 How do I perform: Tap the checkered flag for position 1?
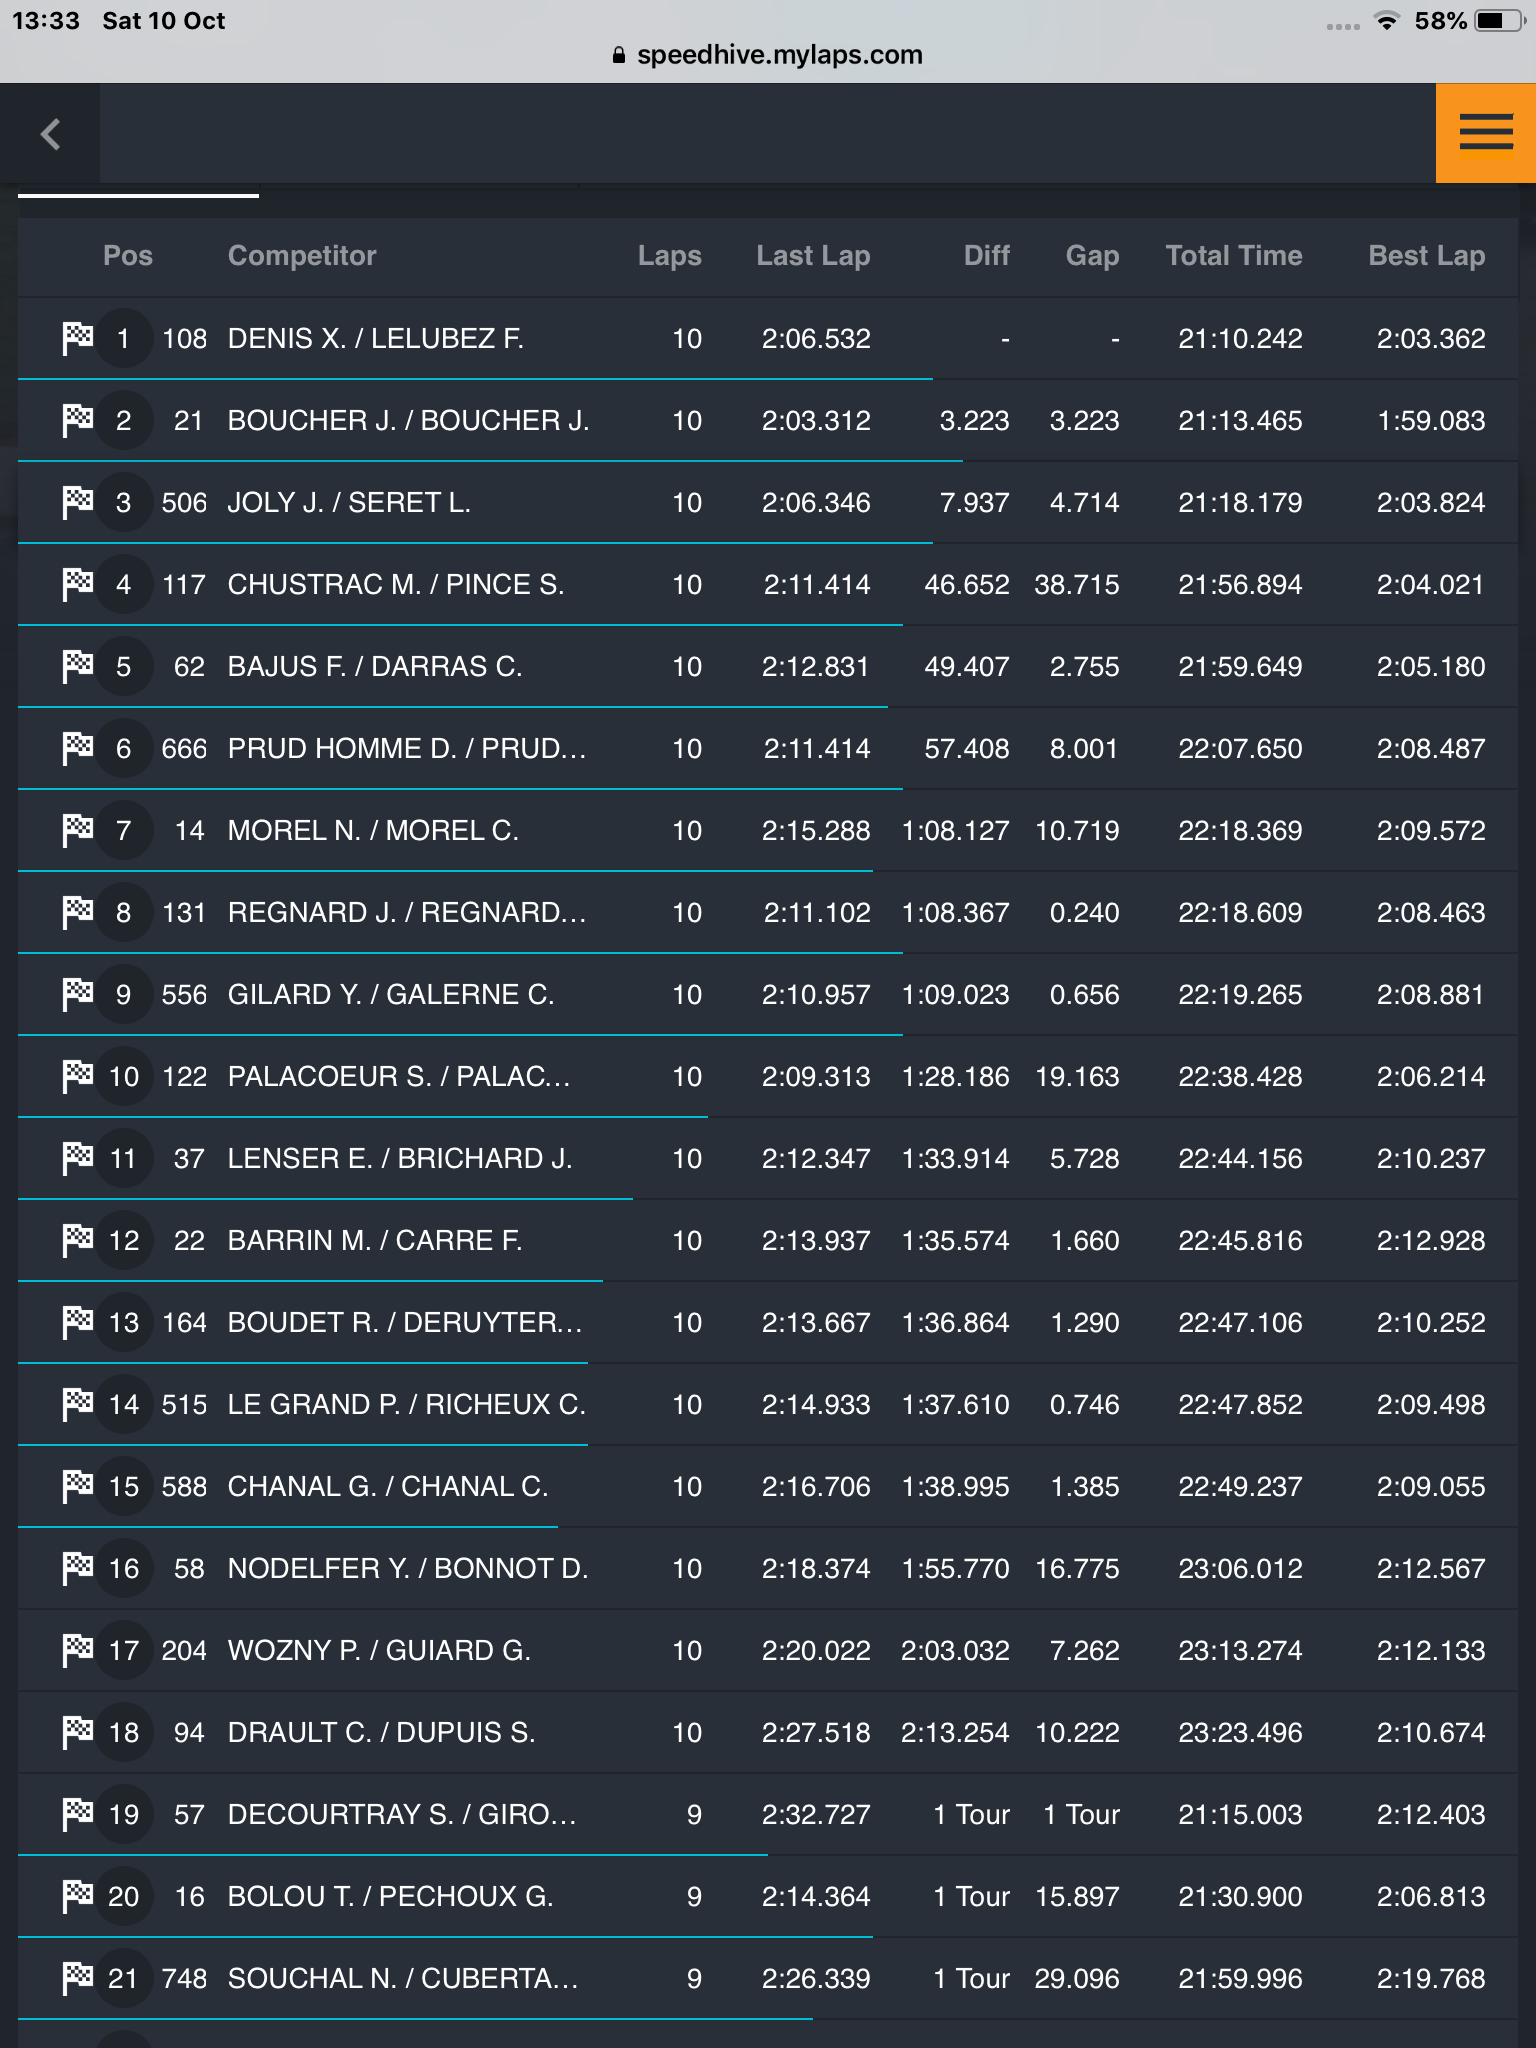[x=77, y=338]
